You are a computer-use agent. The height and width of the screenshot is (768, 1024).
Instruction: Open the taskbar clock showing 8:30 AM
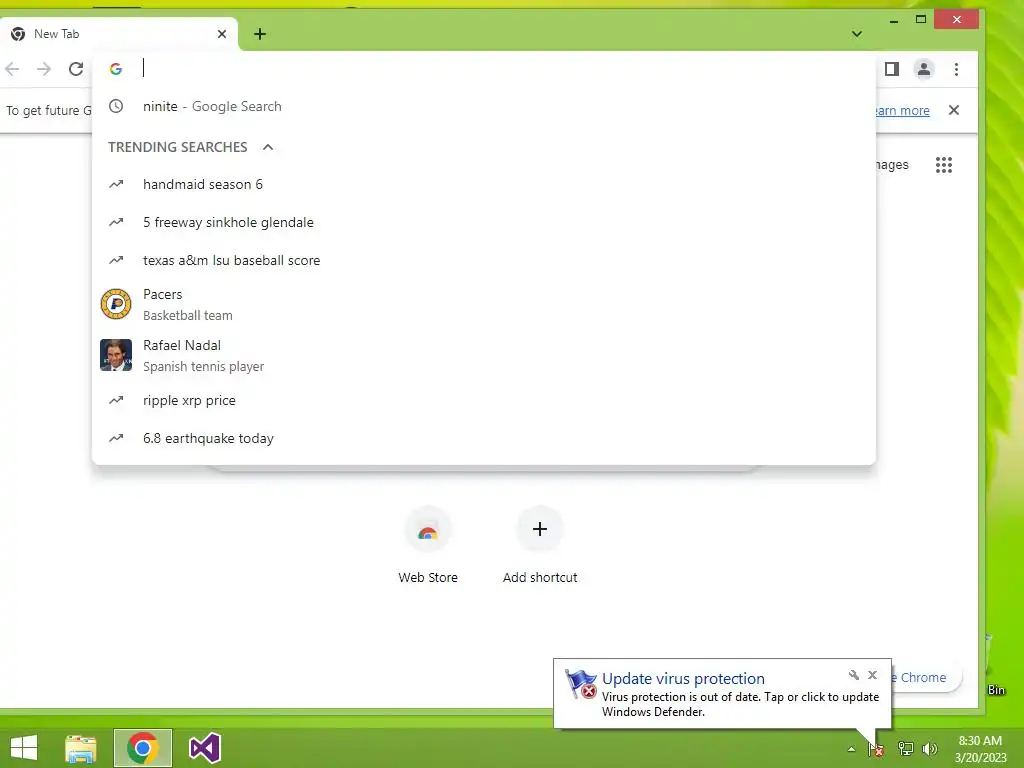pos(980,749)
